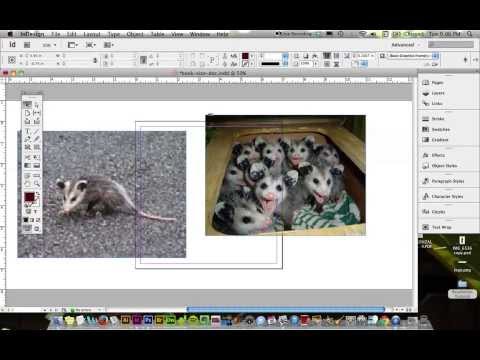This screenshot has height=360, width=480.
Task: Open the Links panel
Action: (x=433, y=104)
